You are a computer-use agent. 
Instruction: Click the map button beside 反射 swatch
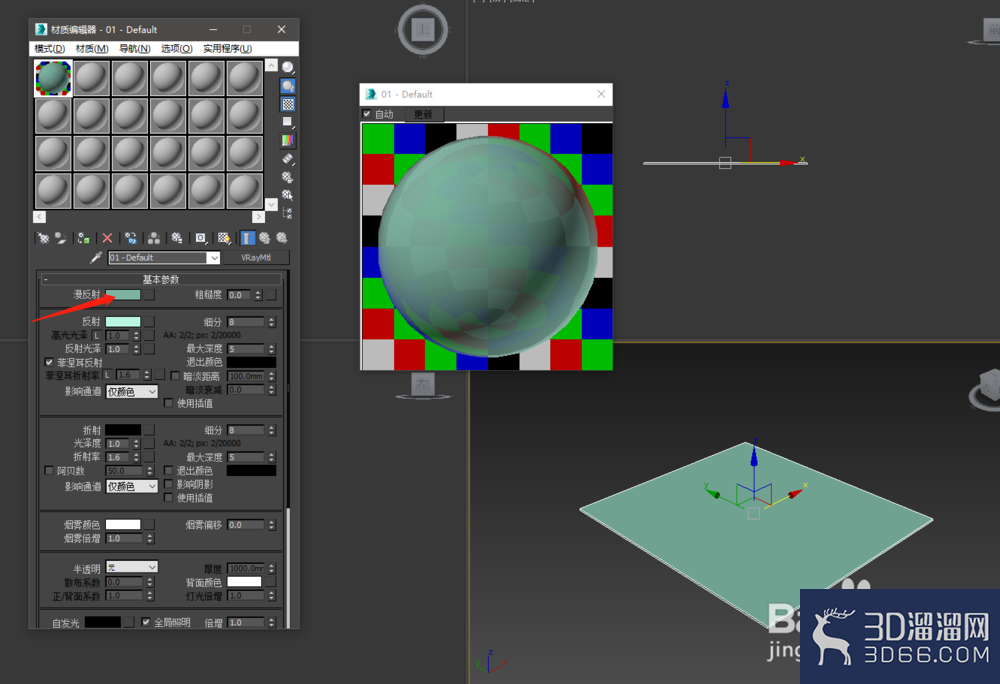point(149,321)
